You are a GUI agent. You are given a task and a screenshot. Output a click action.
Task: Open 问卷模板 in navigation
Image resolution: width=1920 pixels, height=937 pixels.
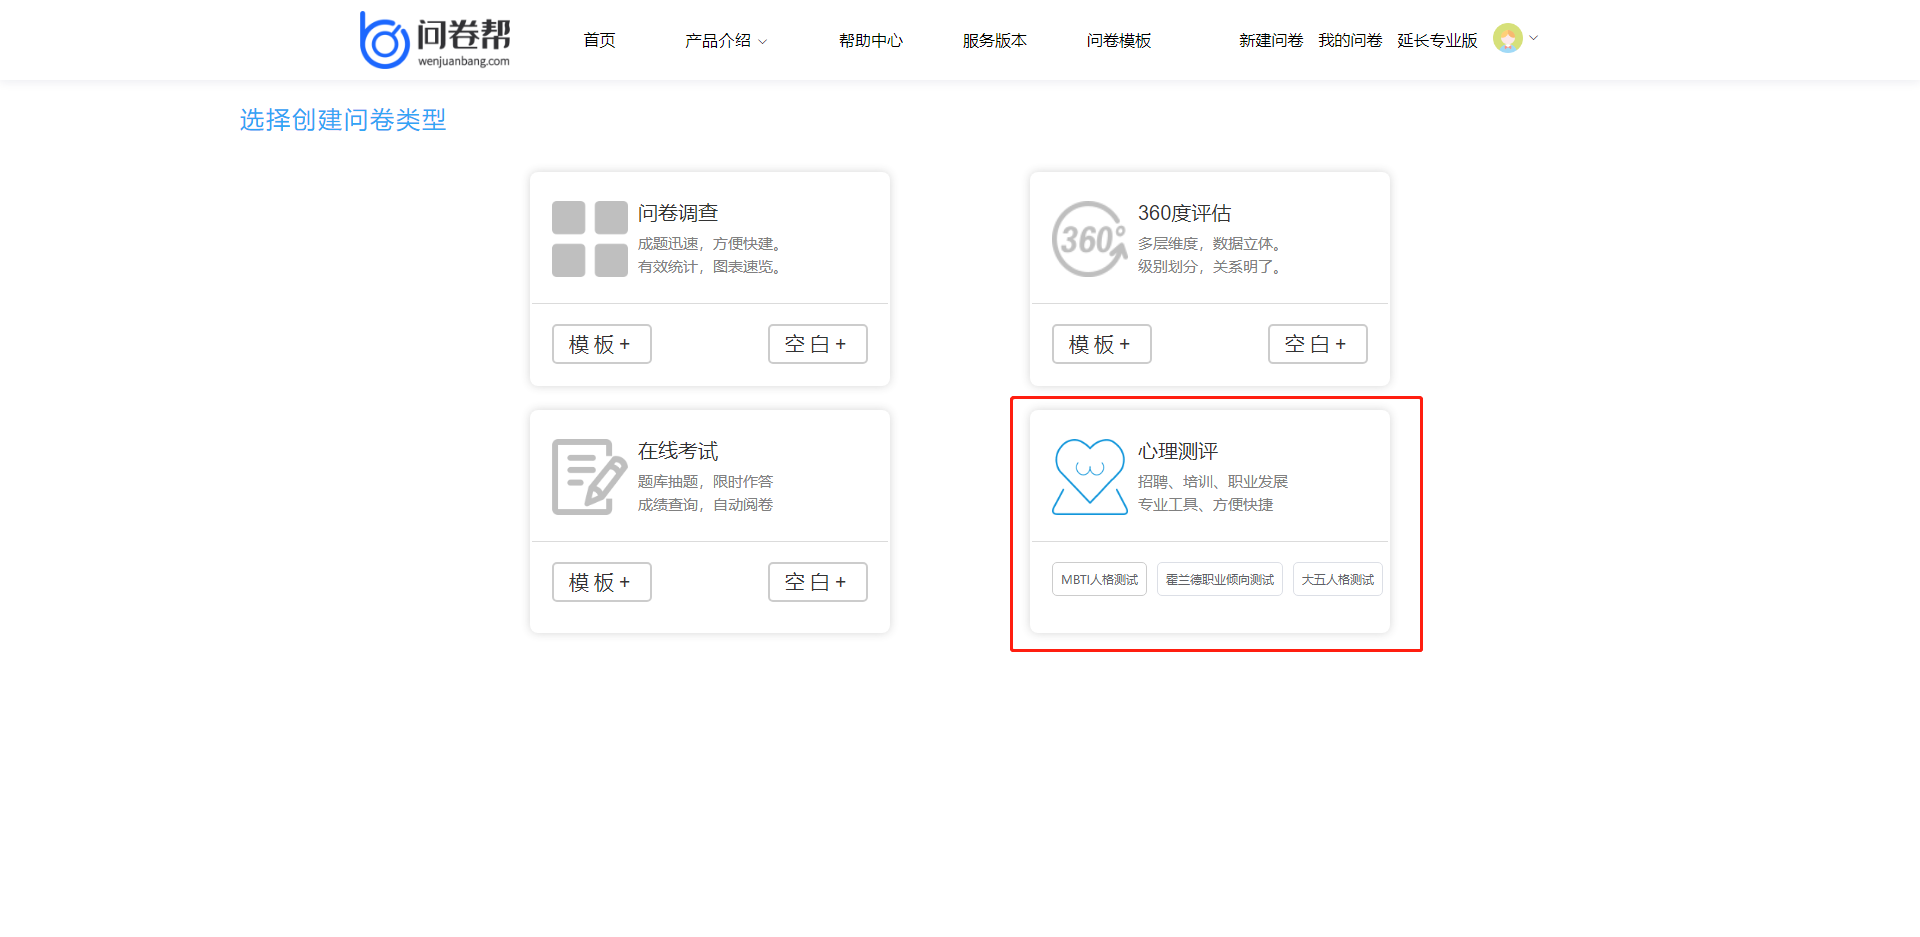[x=1119, y=41]
